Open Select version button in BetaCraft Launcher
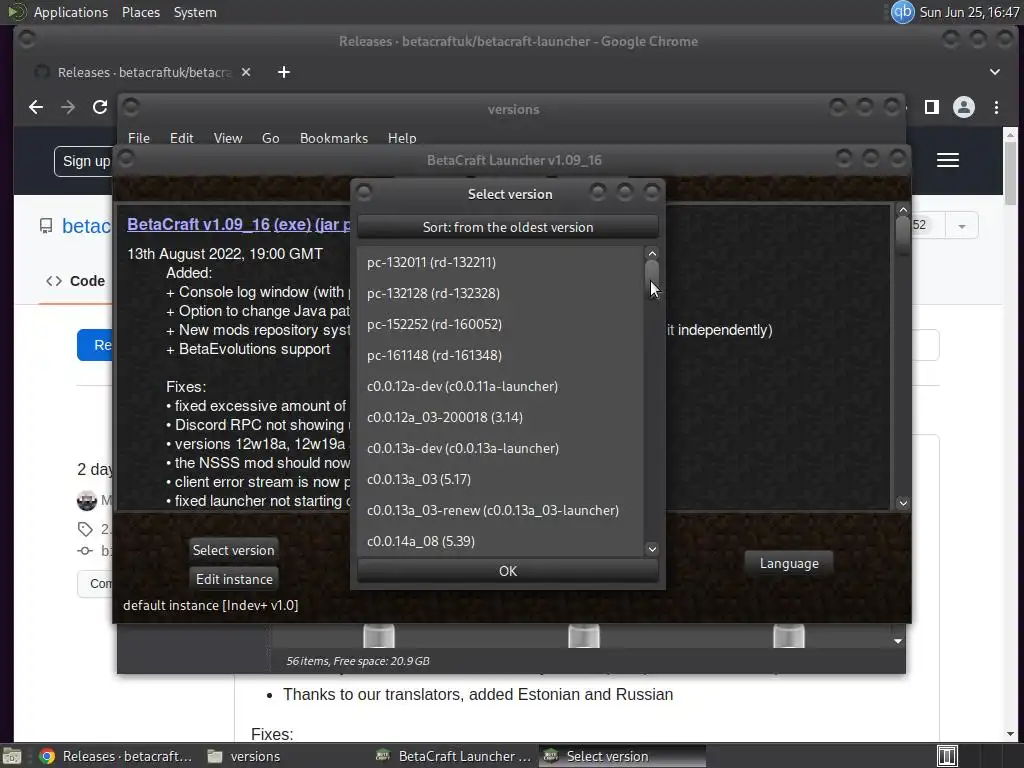 [x=233, y=550]
